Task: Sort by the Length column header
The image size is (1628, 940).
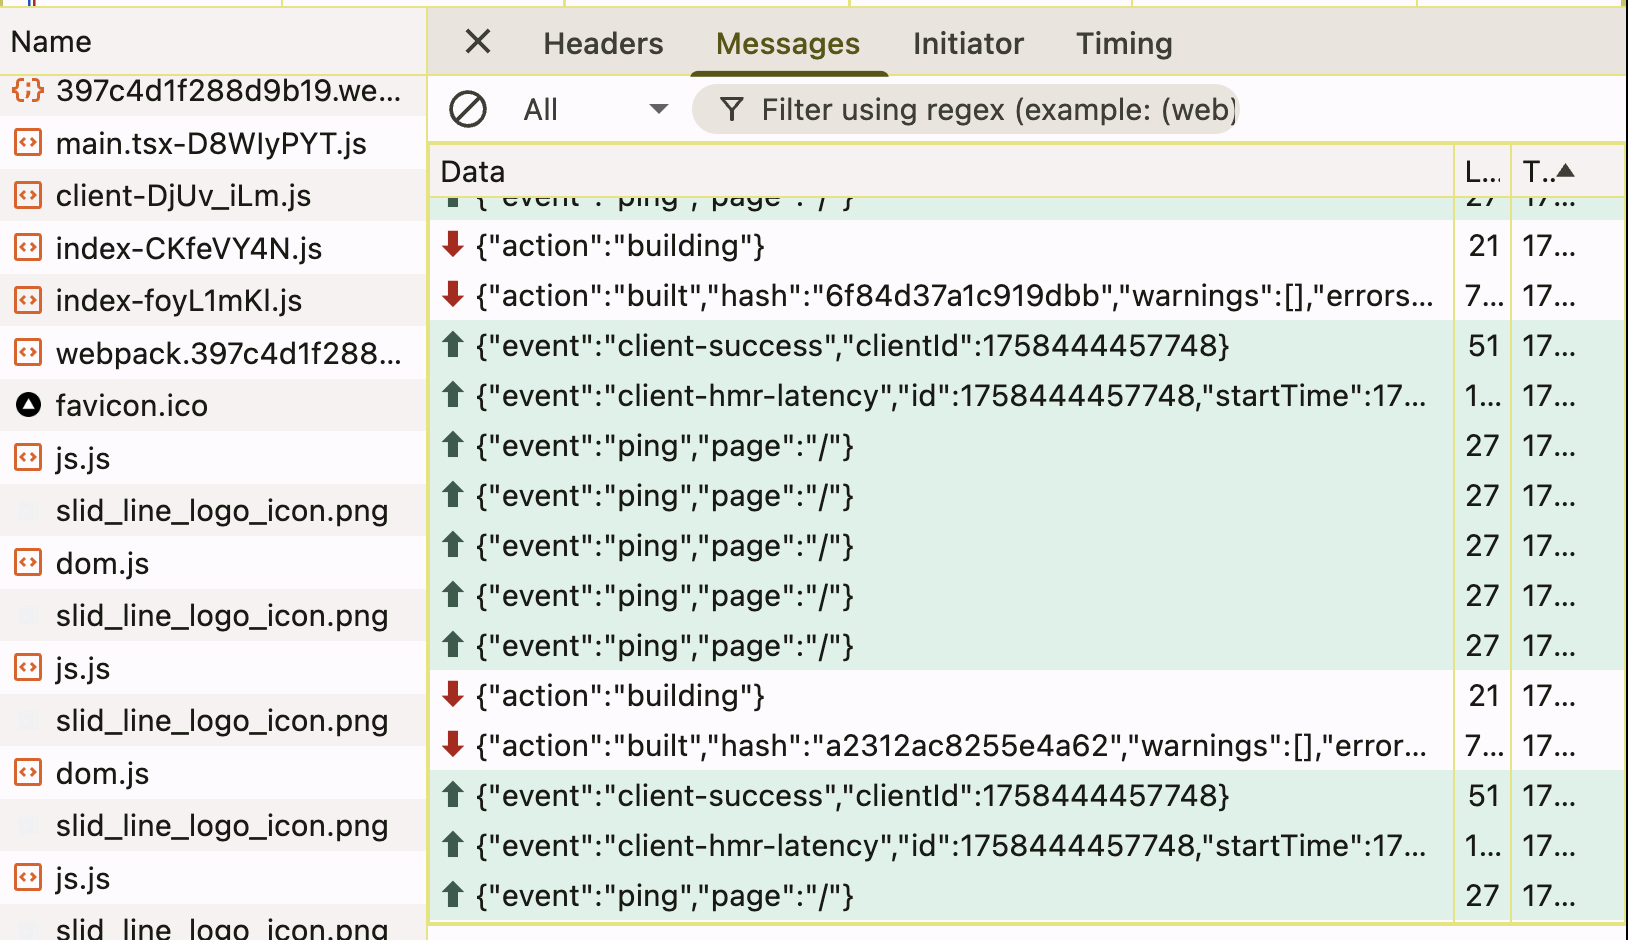Action: [x=1482, y=172]
